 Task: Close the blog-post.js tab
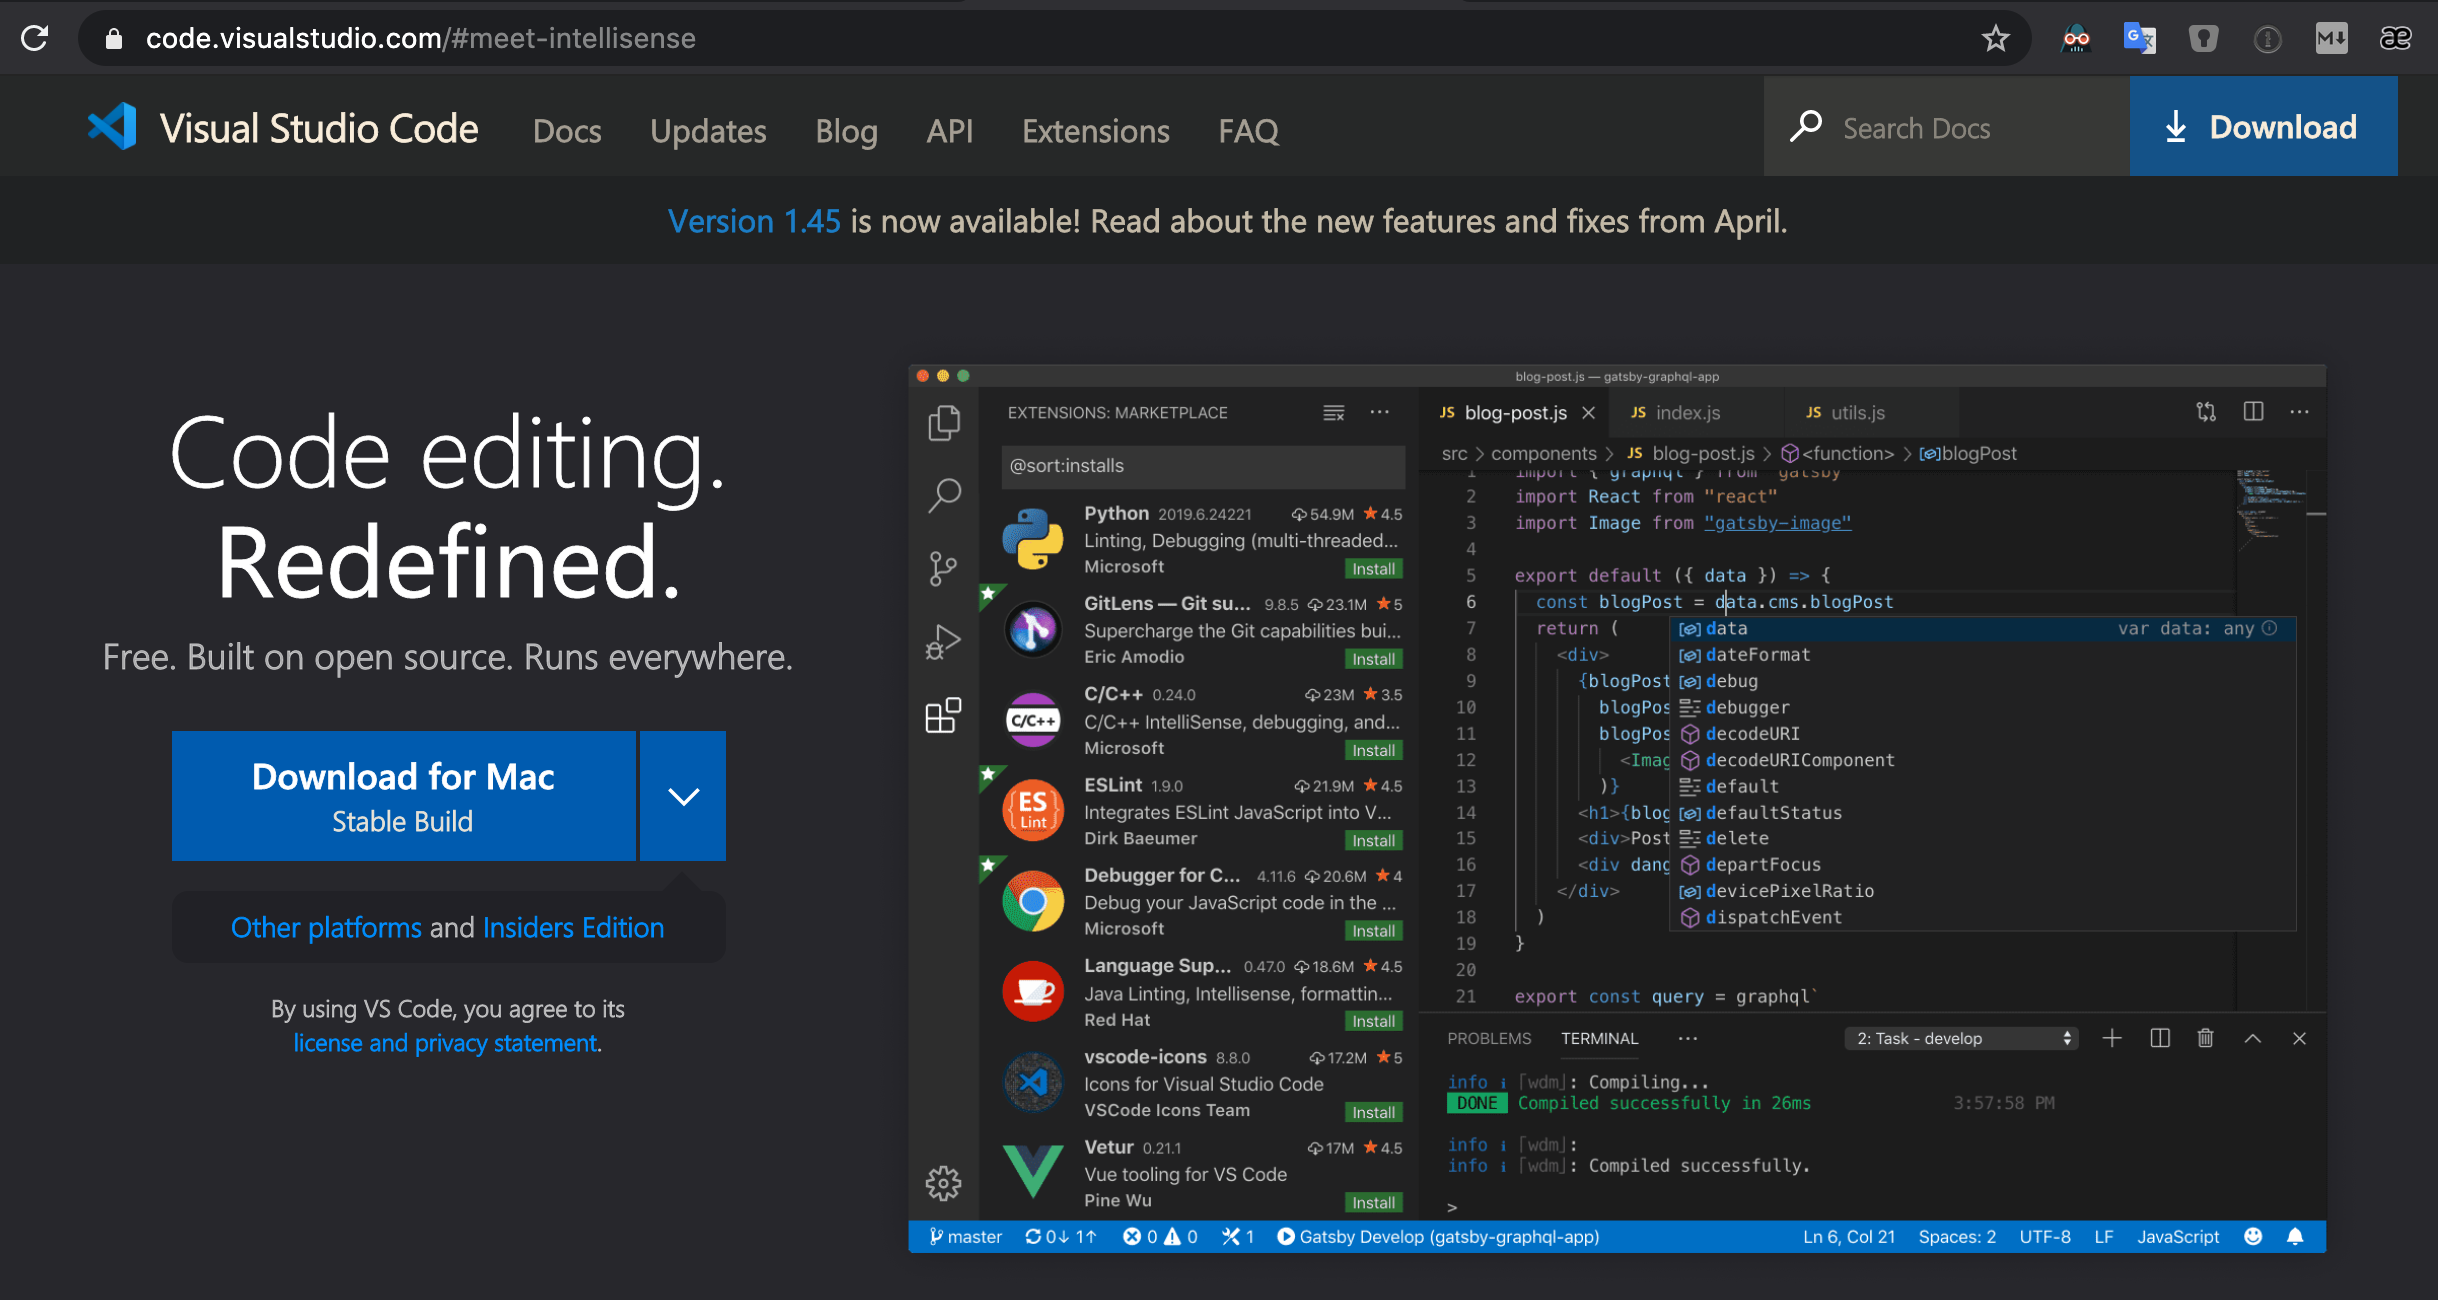click(x=1588, y=413)
